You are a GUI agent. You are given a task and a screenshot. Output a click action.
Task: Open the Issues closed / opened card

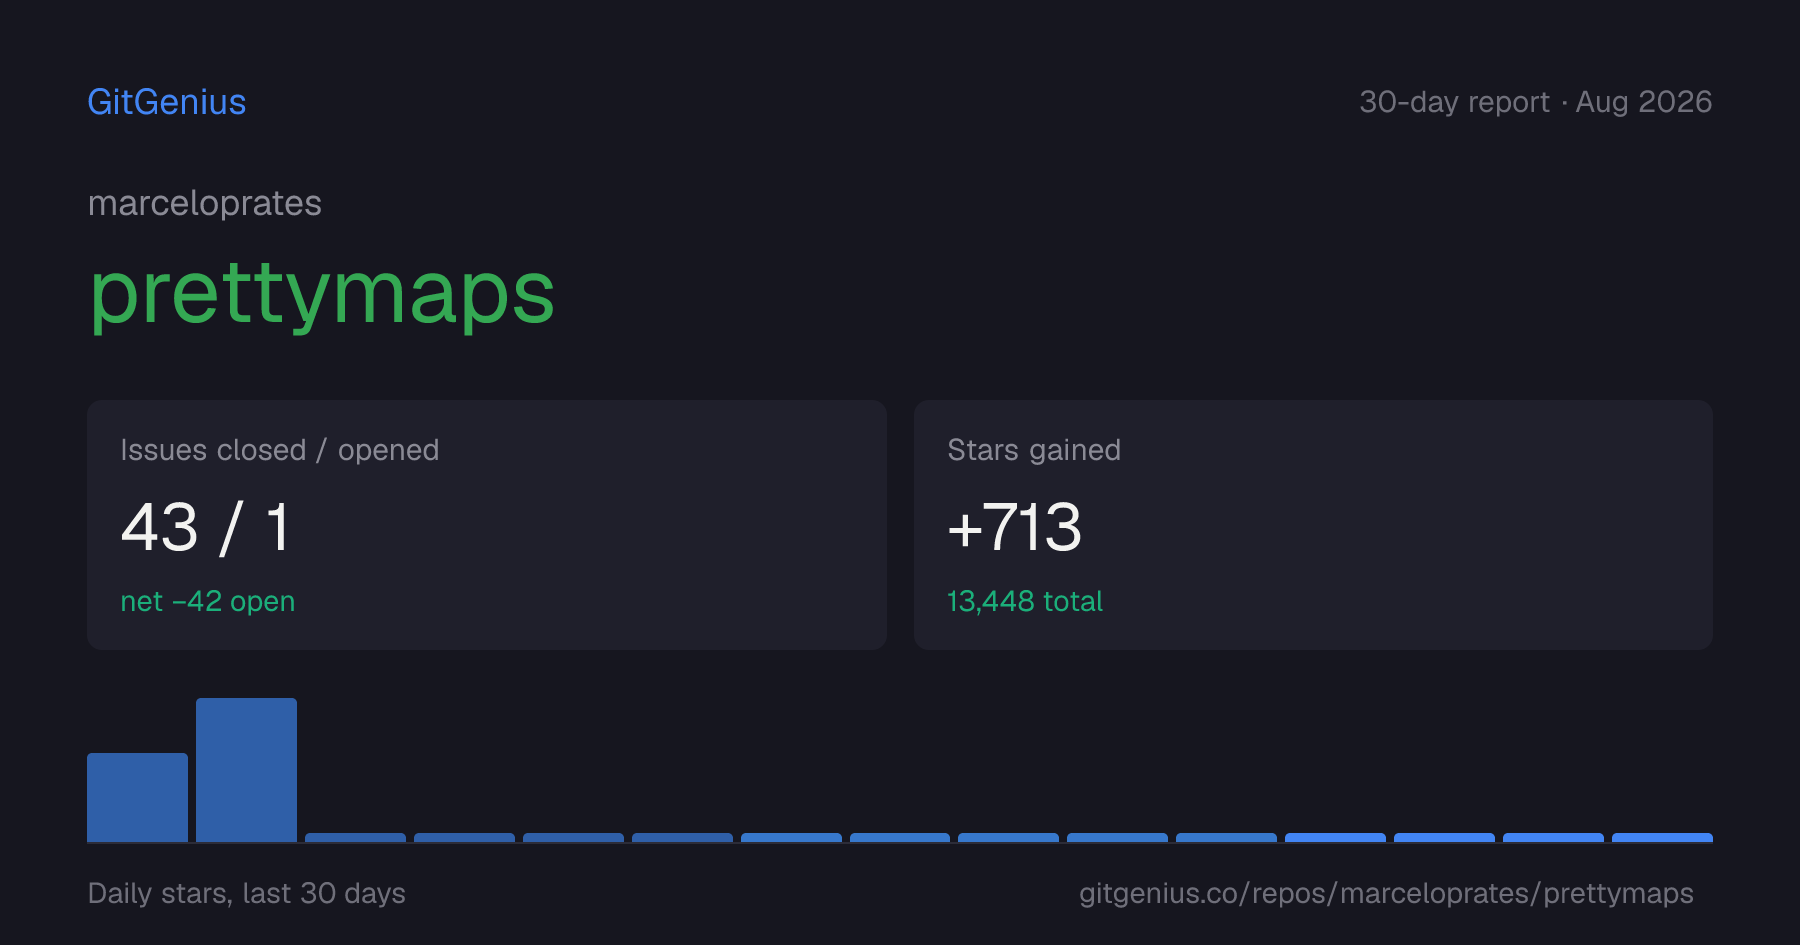487,525
